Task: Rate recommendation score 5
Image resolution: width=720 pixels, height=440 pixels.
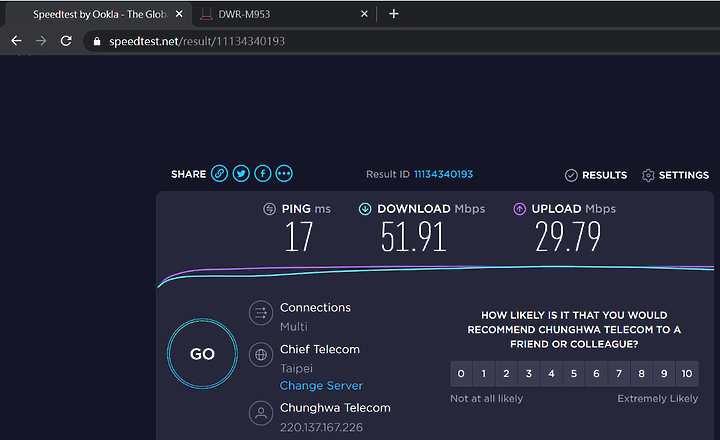Action: [574, 373]
